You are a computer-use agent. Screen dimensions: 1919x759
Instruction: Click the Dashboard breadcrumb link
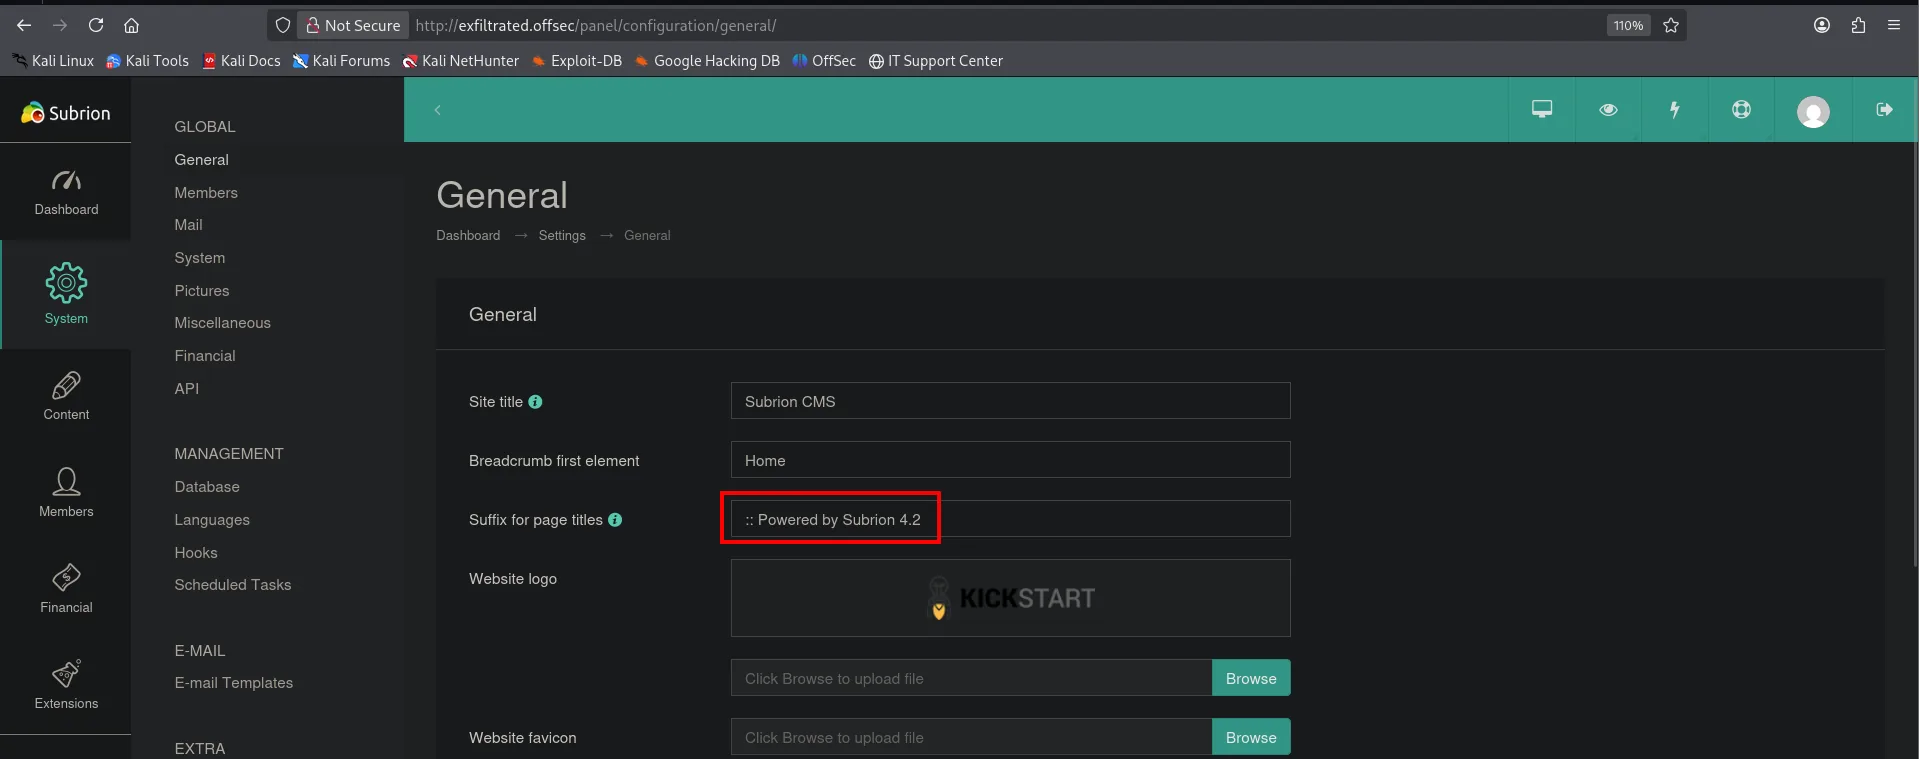468,236
